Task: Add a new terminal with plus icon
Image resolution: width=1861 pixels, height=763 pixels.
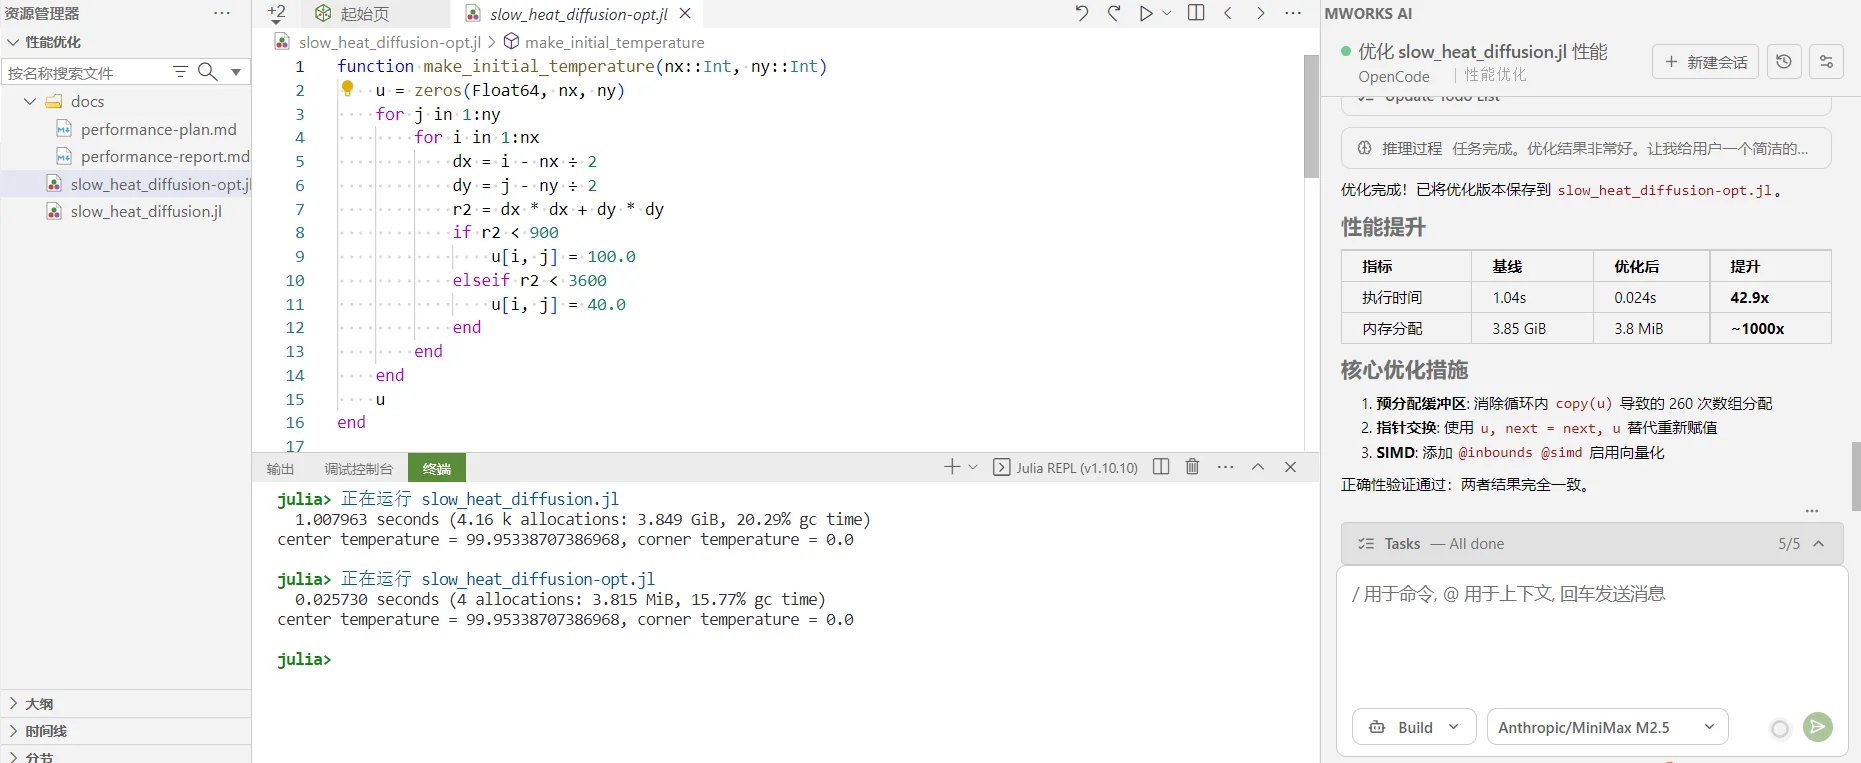Action: click(952, 467)
